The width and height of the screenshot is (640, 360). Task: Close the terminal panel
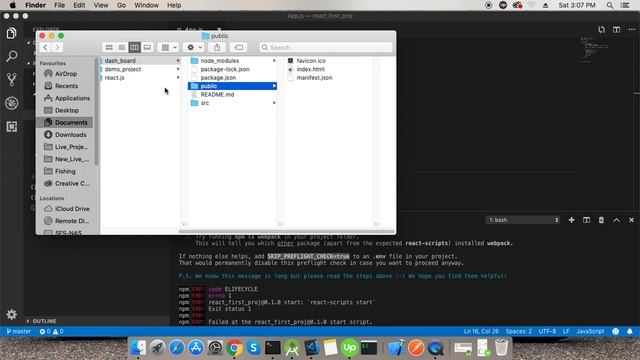(631, 220)
